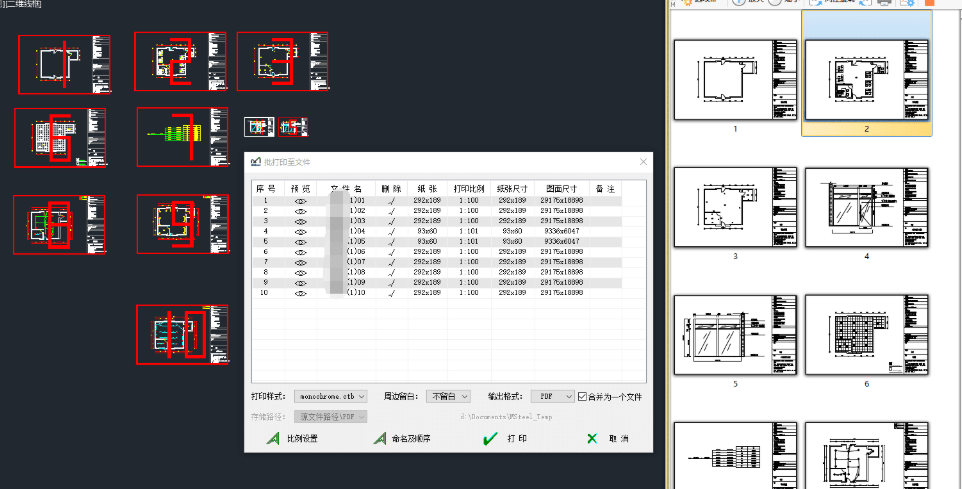This screenshot has width=962, height=489.
Task: Select page 5 thumbnail in PDF viewer
Action: [x=735, y=335]
